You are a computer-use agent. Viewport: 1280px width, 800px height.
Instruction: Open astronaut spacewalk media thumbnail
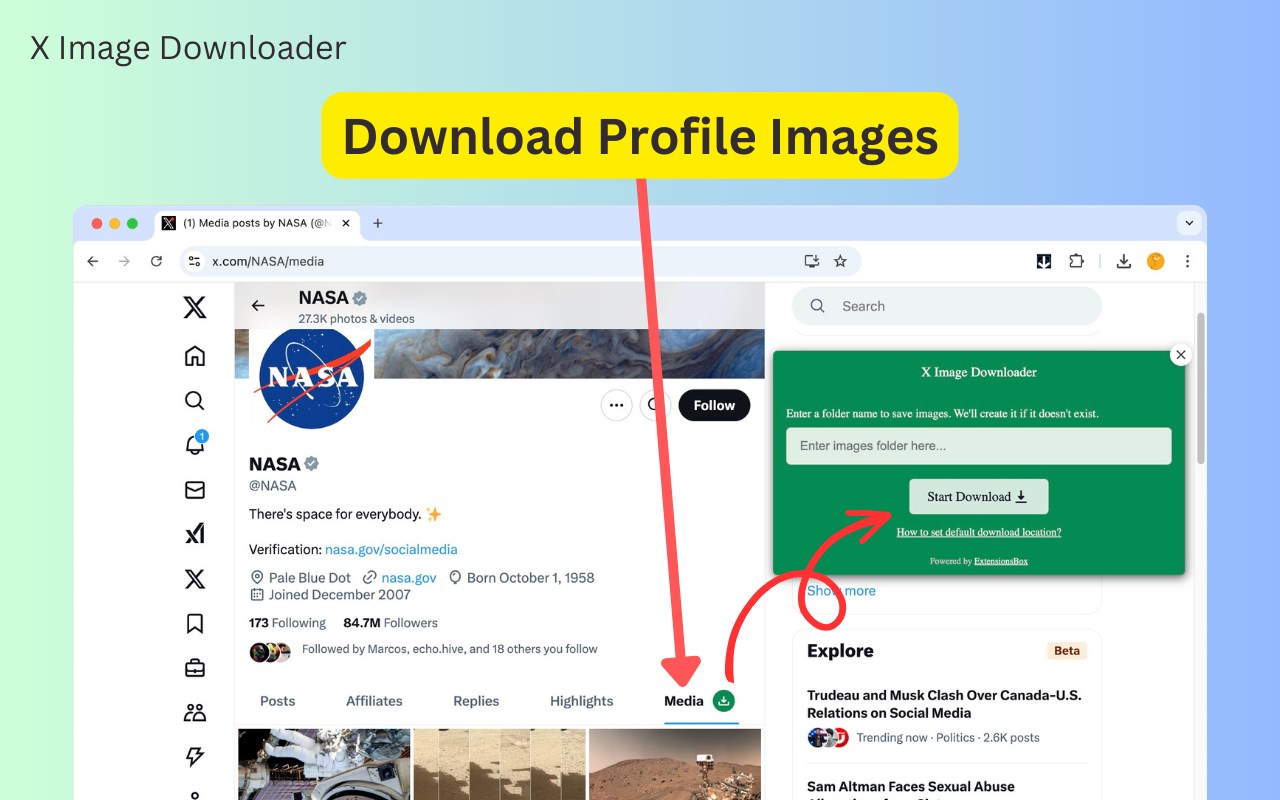(x=324, y=764)
